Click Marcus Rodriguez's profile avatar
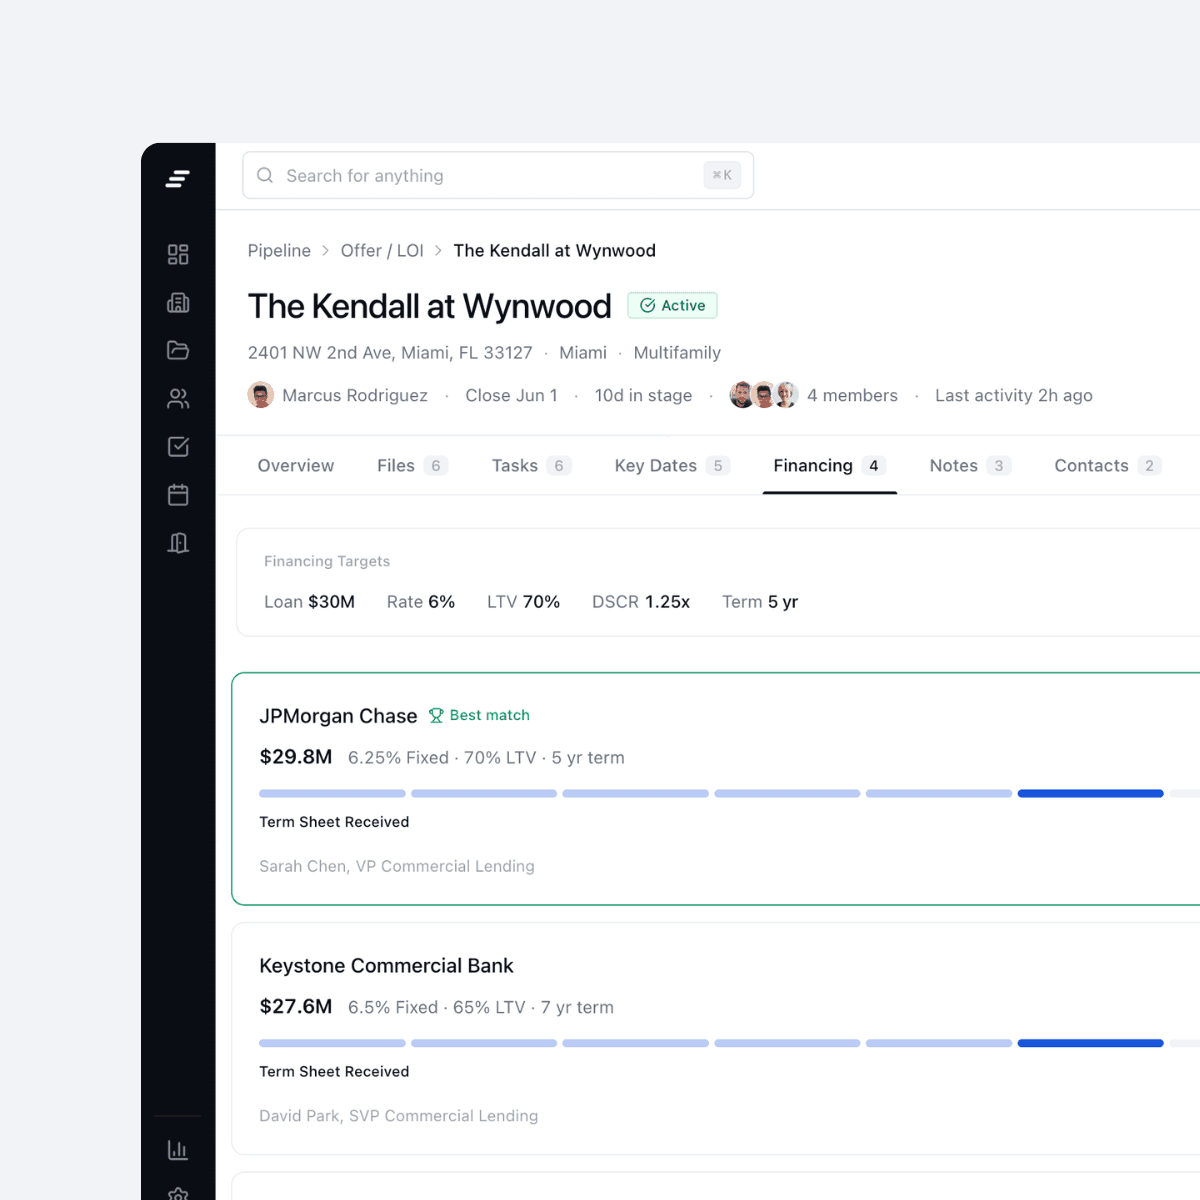 pos(262,395)
